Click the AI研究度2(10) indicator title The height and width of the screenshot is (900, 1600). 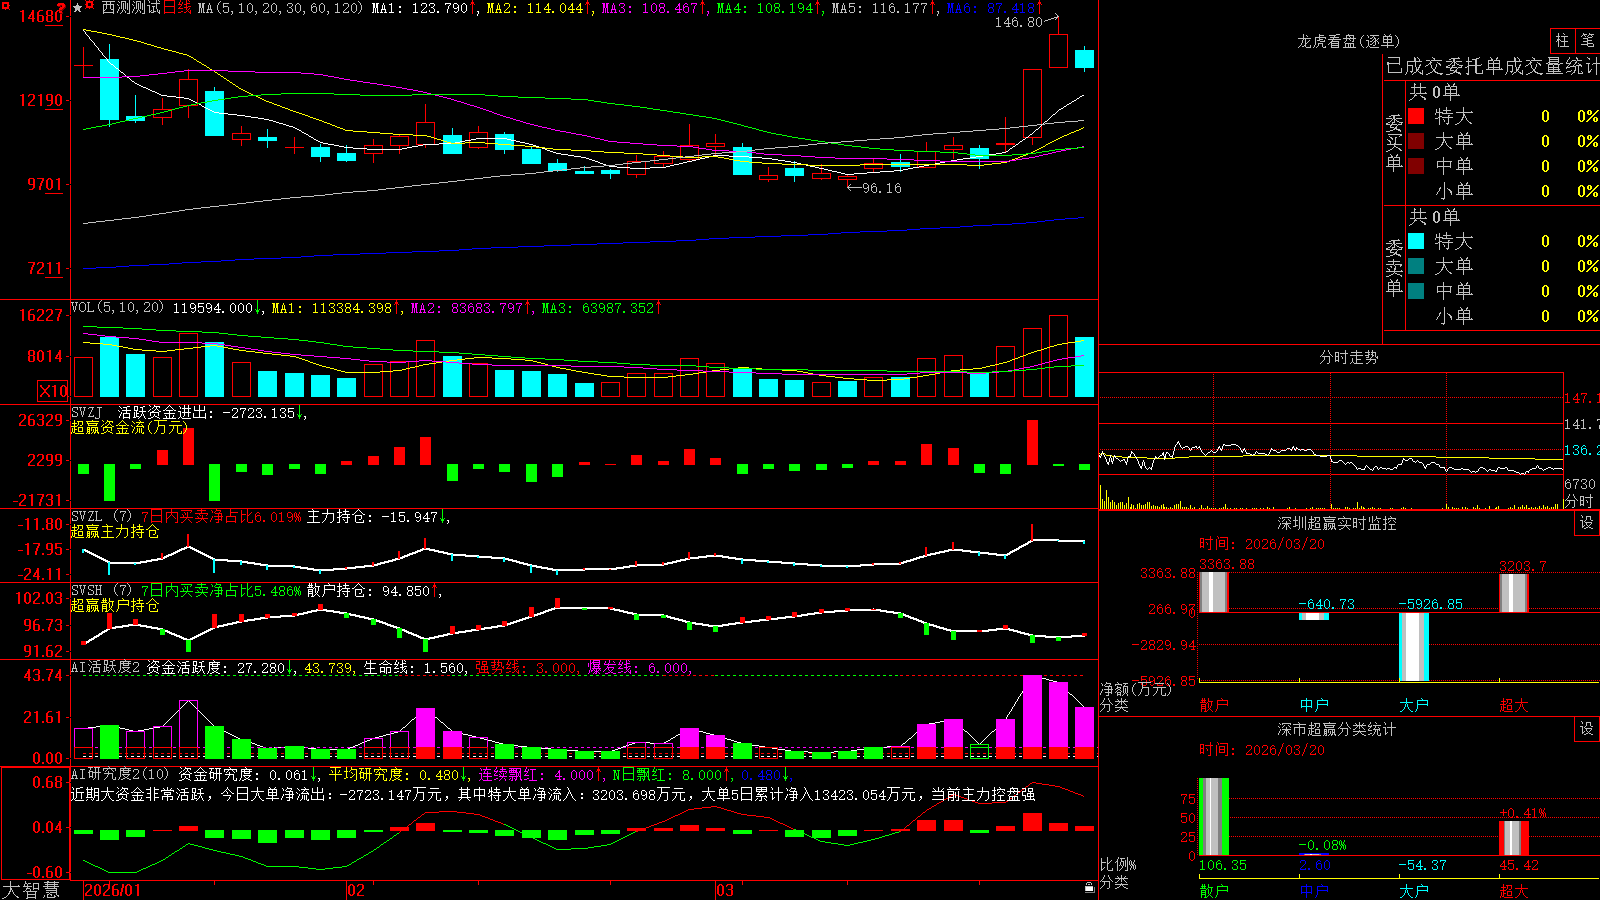tap(122, 774)
